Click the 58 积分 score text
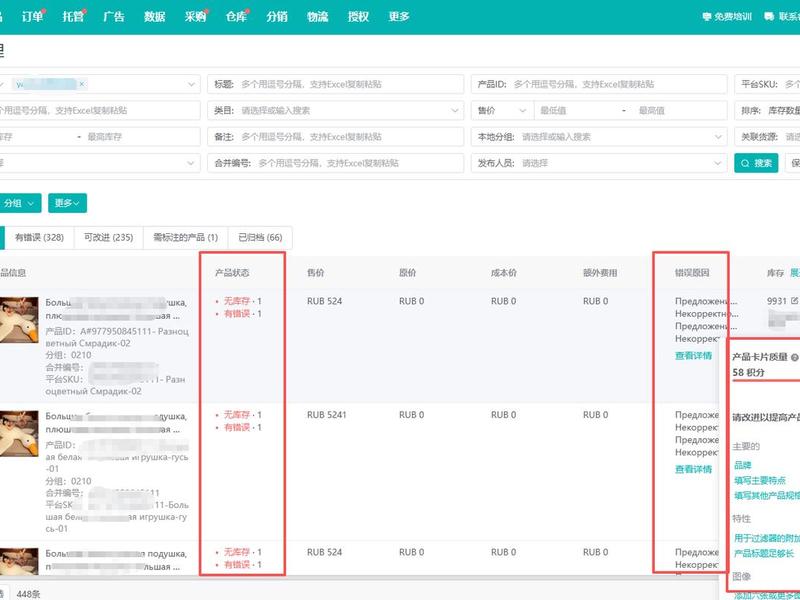 748,372
